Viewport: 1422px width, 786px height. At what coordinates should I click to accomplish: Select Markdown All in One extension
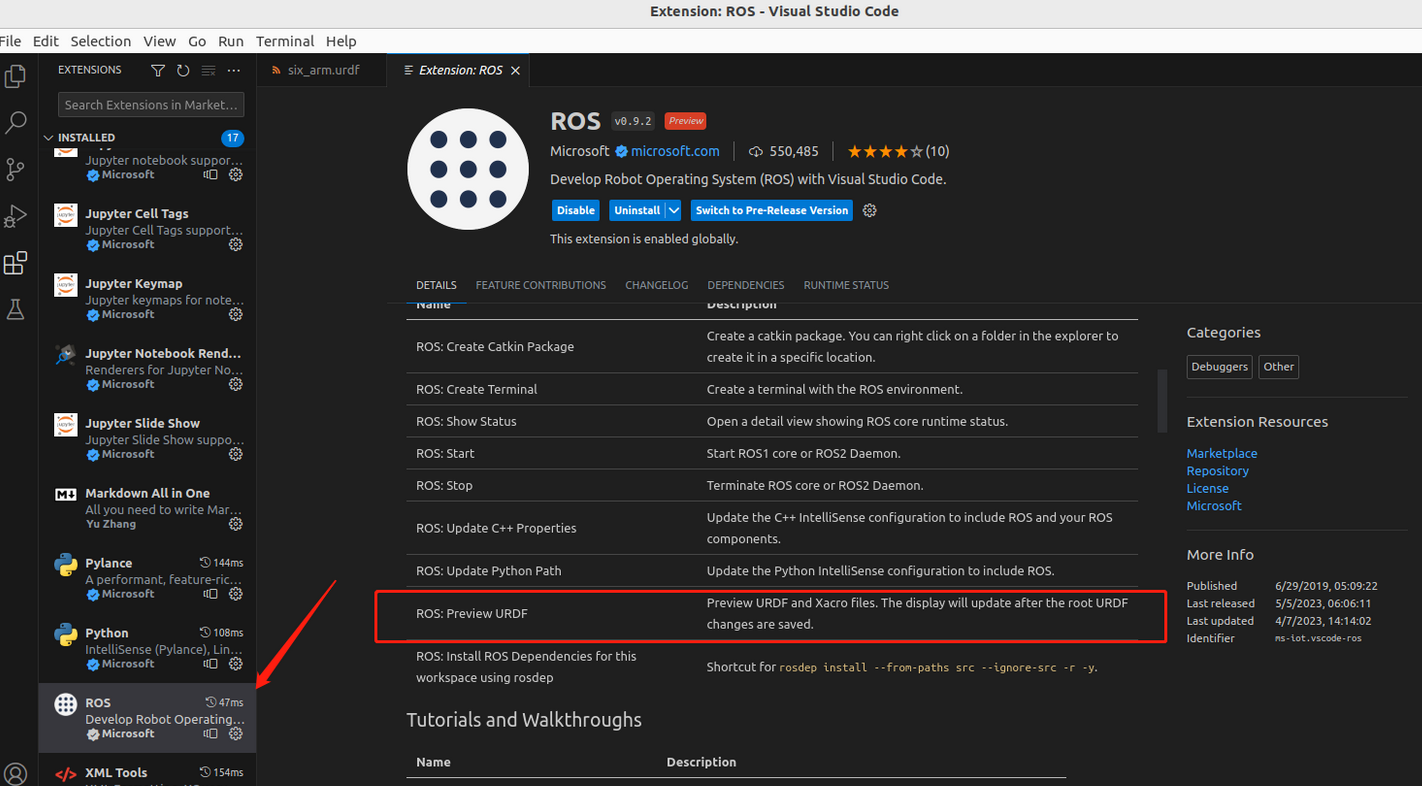point(147,508)
